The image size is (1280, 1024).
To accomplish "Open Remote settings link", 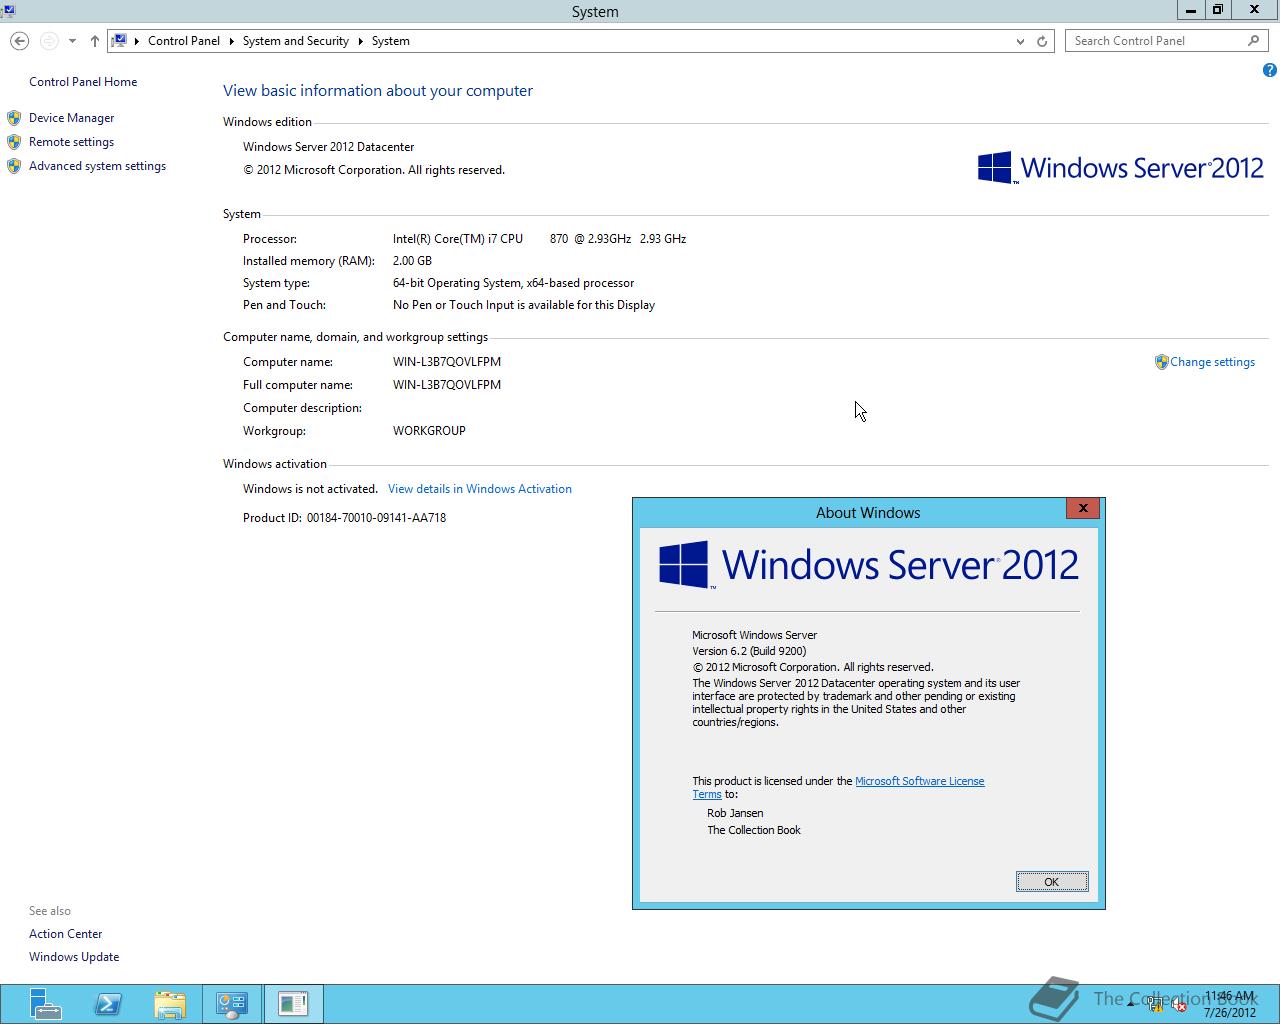I will [x=71, y=142].
